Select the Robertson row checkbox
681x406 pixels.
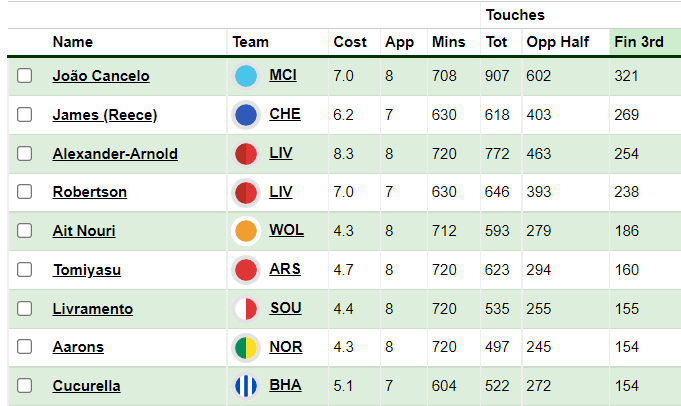tap(24, 191)
